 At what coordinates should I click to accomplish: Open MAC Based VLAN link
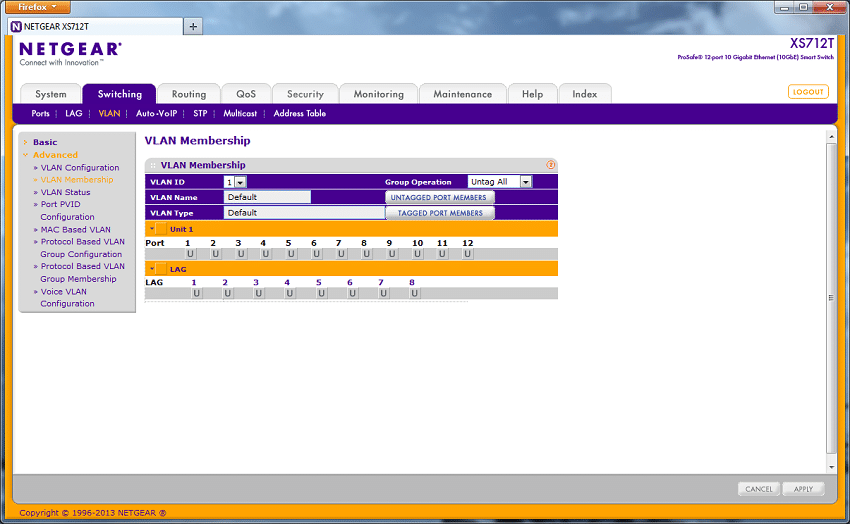click(75, 229)
